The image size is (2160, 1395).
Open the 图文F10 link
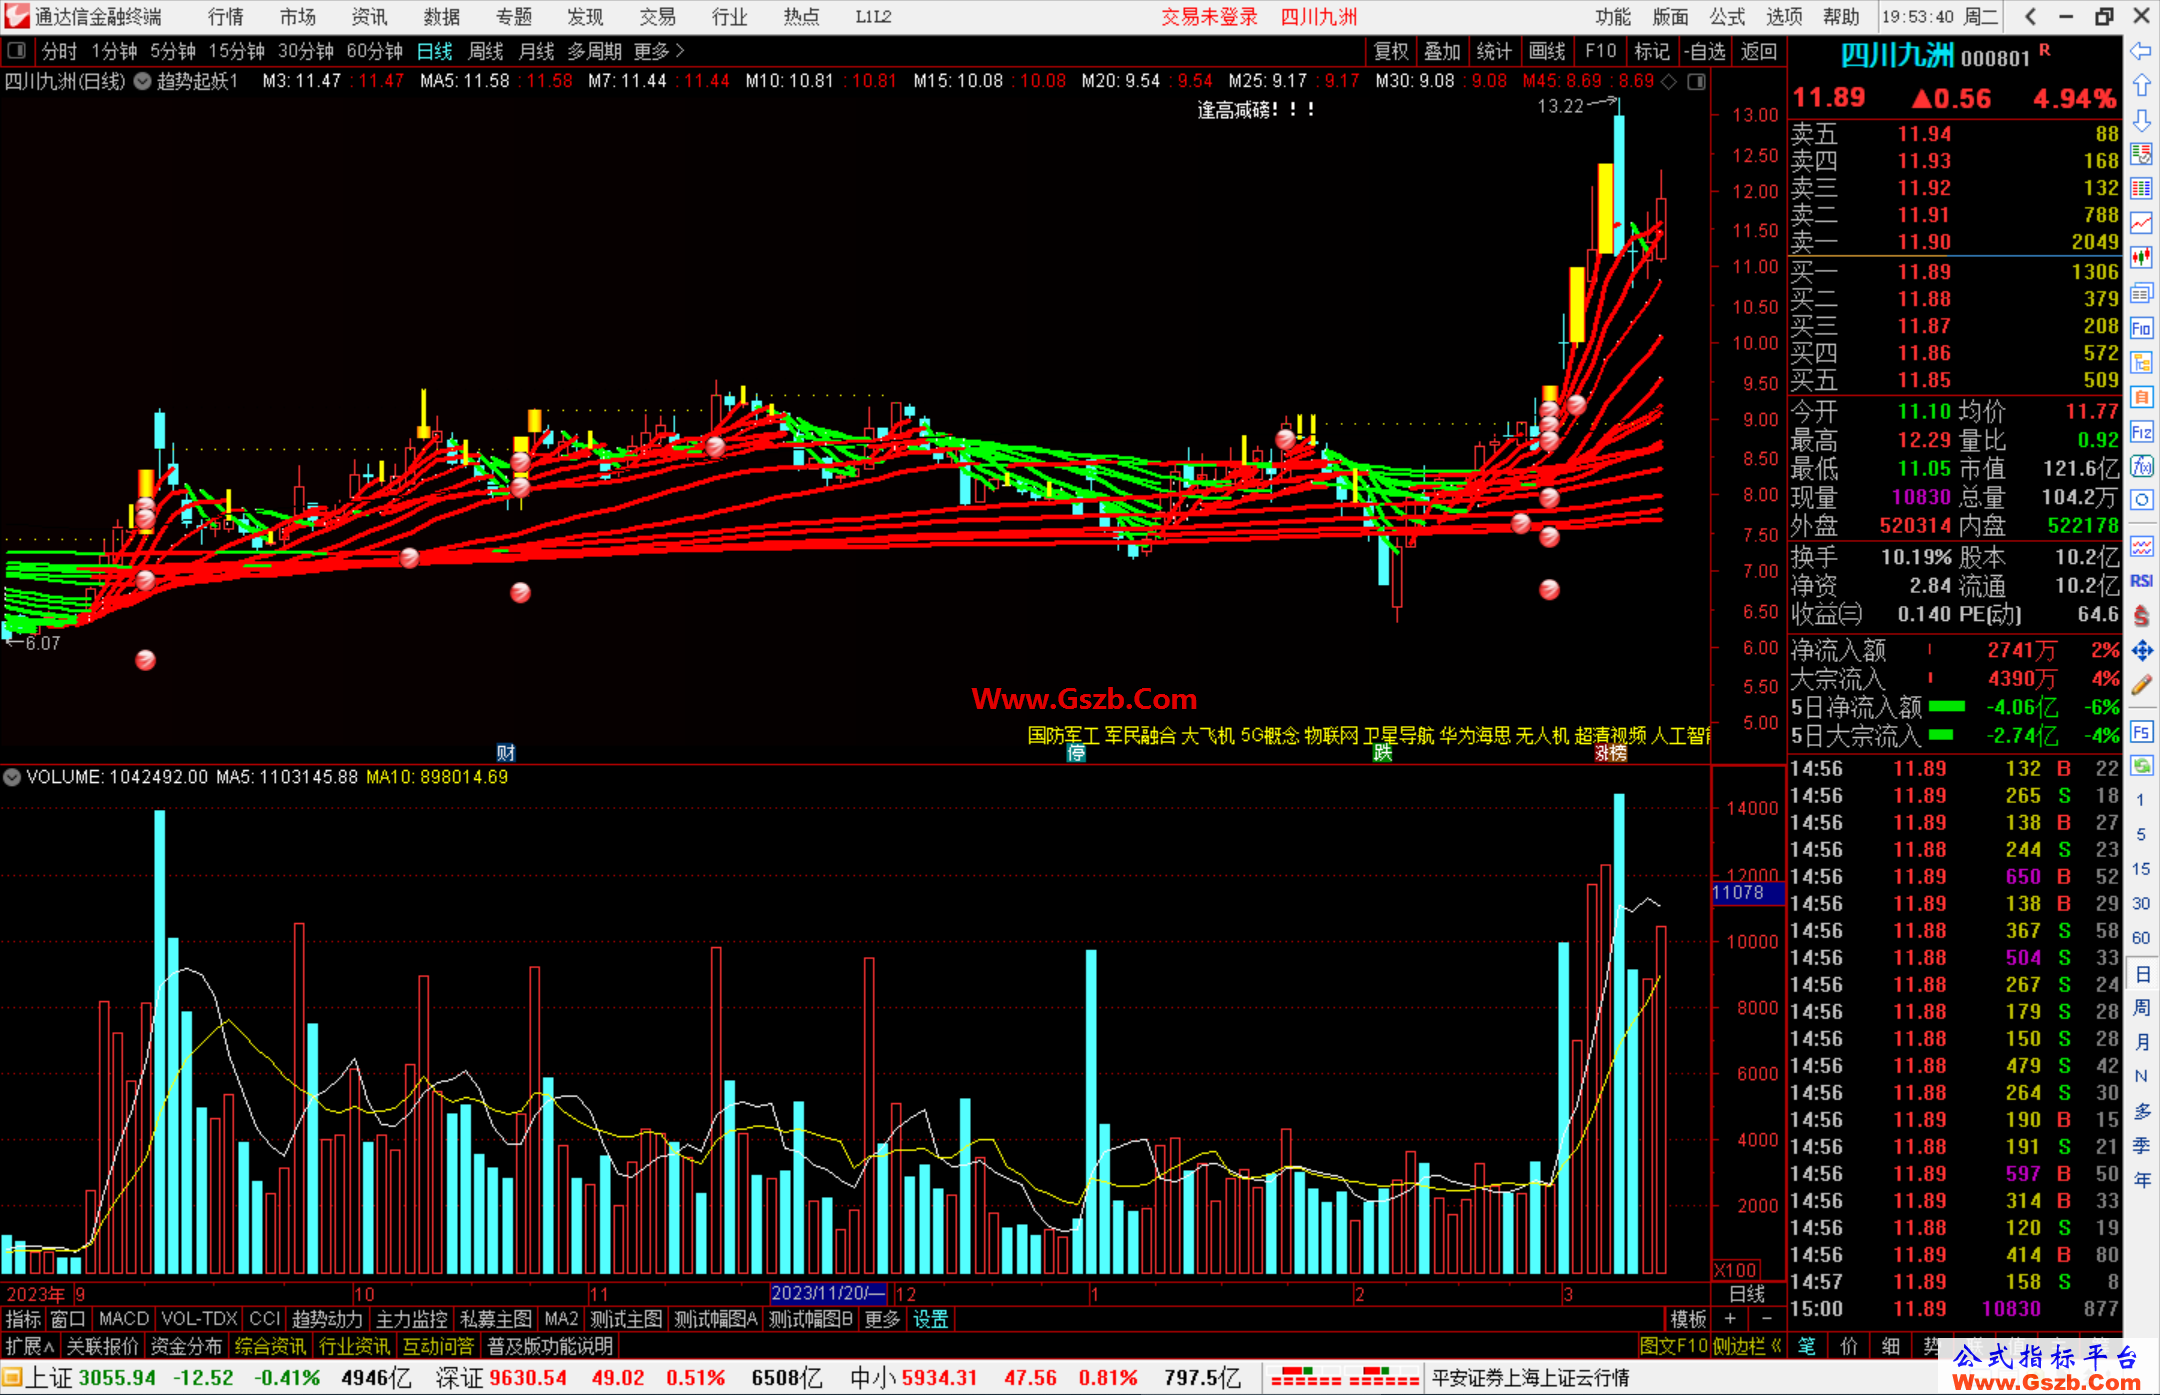[x=1674, y=1346]
